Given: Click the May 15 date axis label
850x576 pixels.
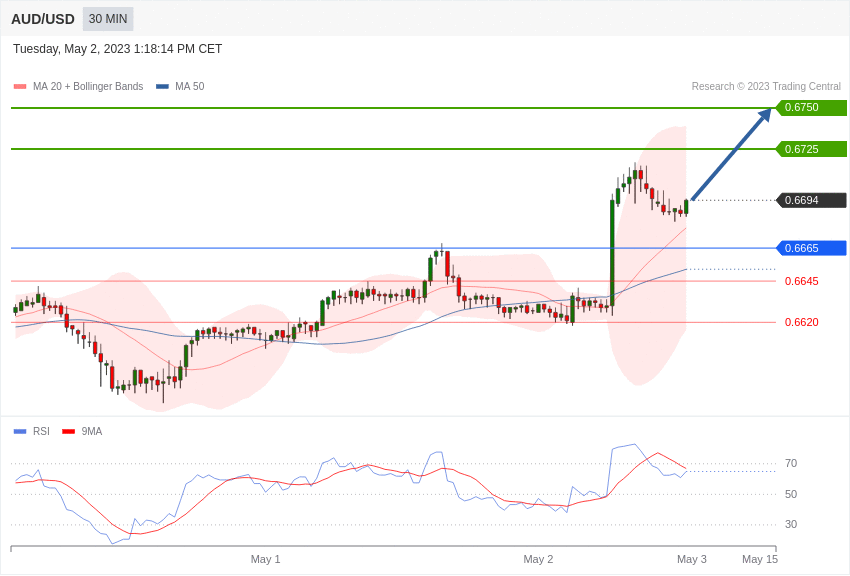Looking at the screenshot, I should pyautogui.click(x=760, y=559).
